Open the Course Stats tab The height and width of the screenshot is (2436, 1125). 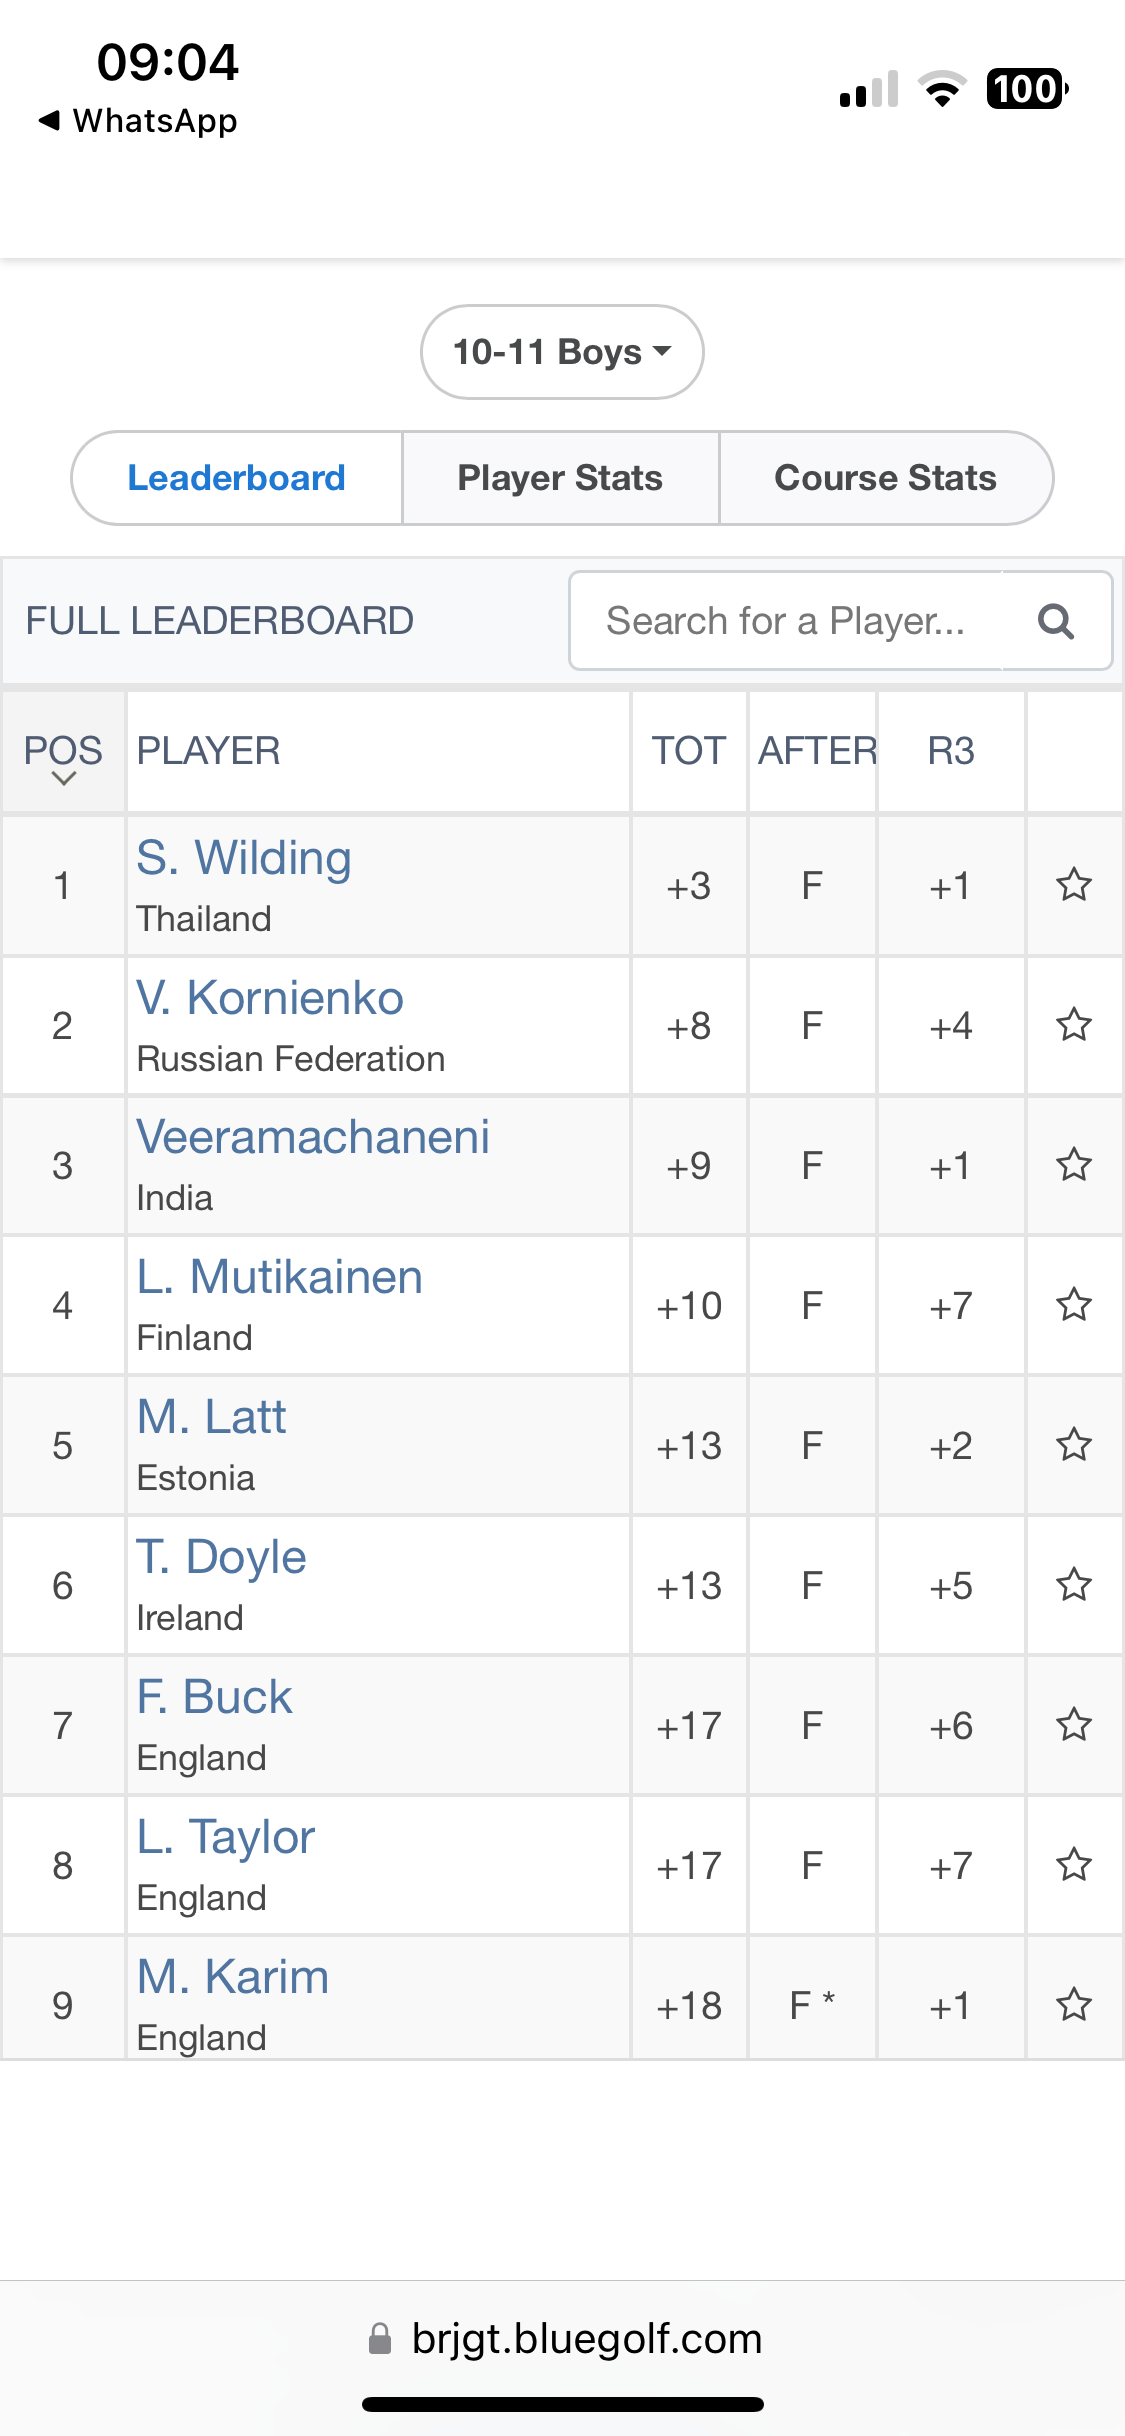[x=886, y=478]
